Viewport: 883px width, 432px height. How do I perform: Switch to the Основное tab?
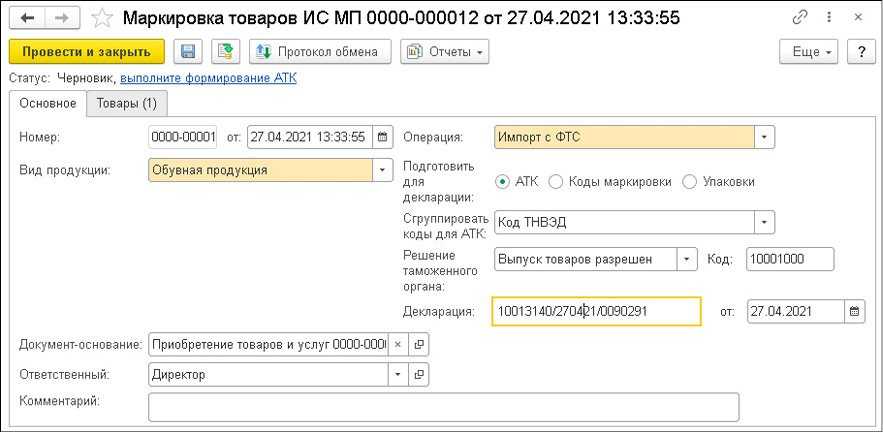click(48, 104)
